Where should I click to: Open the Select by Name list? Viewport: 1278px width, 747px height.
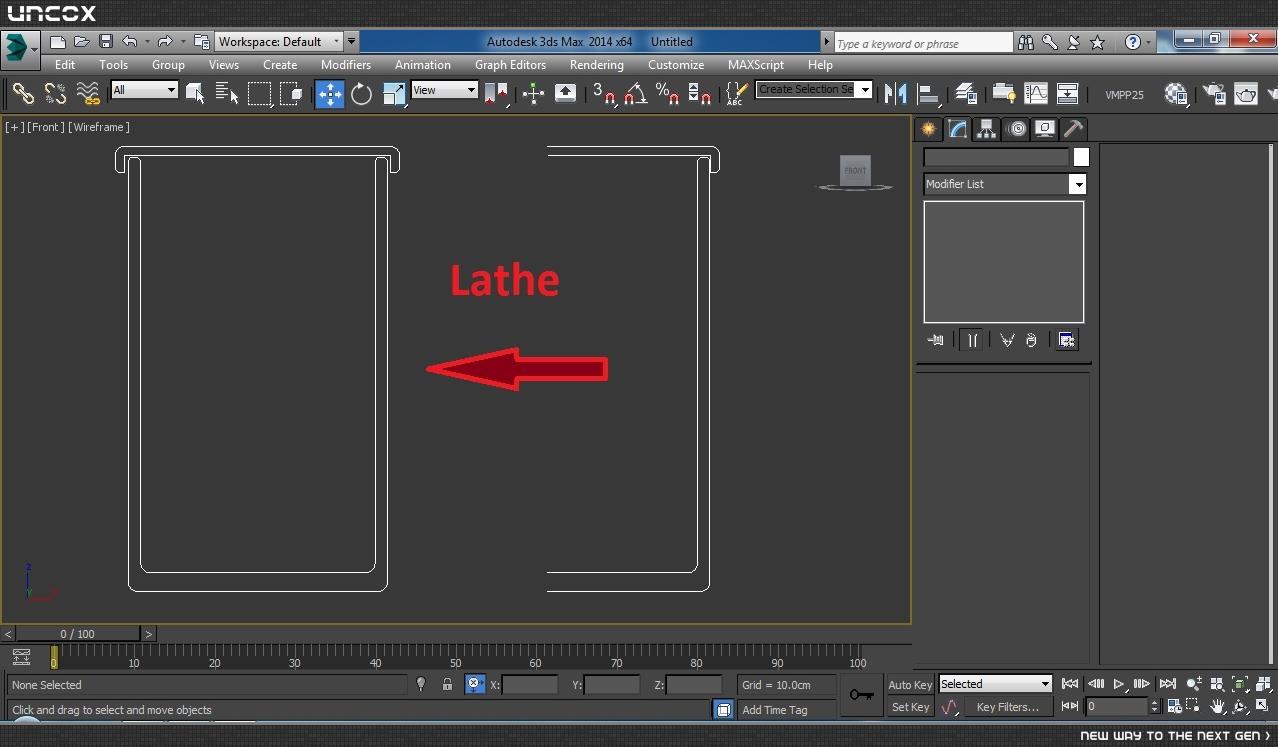227,94
